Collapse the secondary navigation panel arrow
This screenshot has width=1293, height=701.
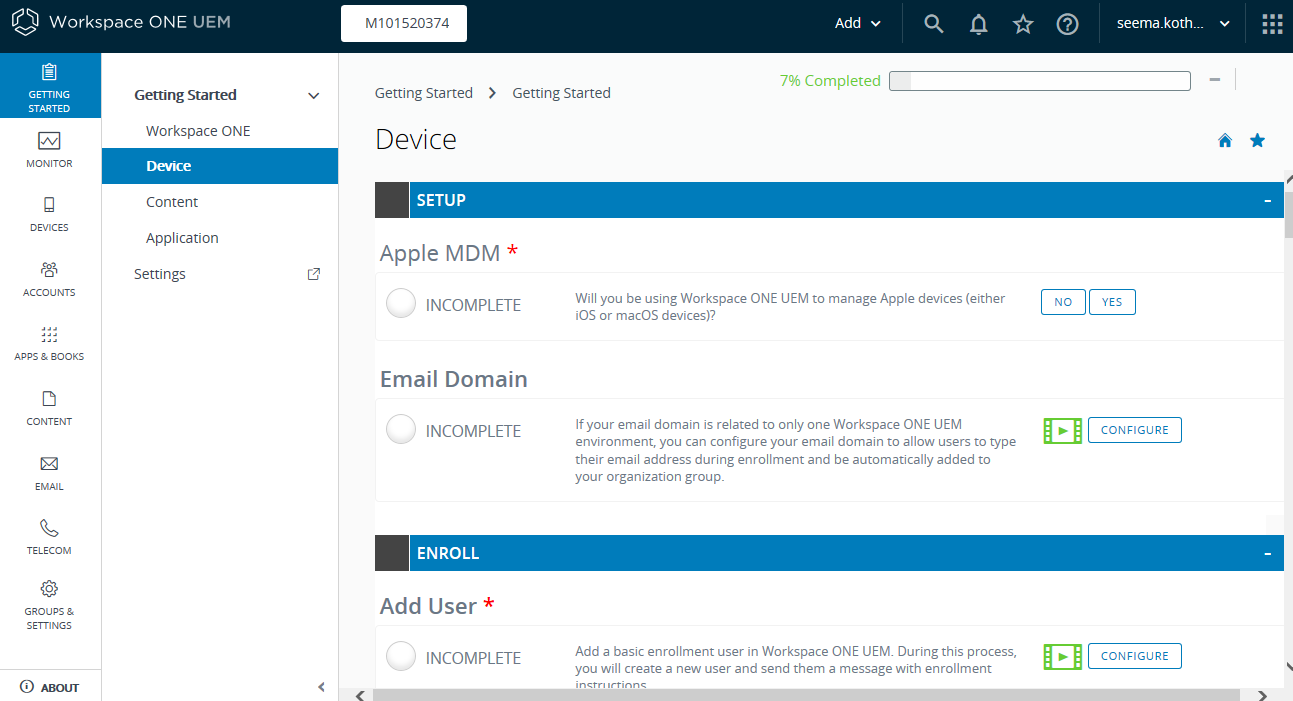point(321,687)
